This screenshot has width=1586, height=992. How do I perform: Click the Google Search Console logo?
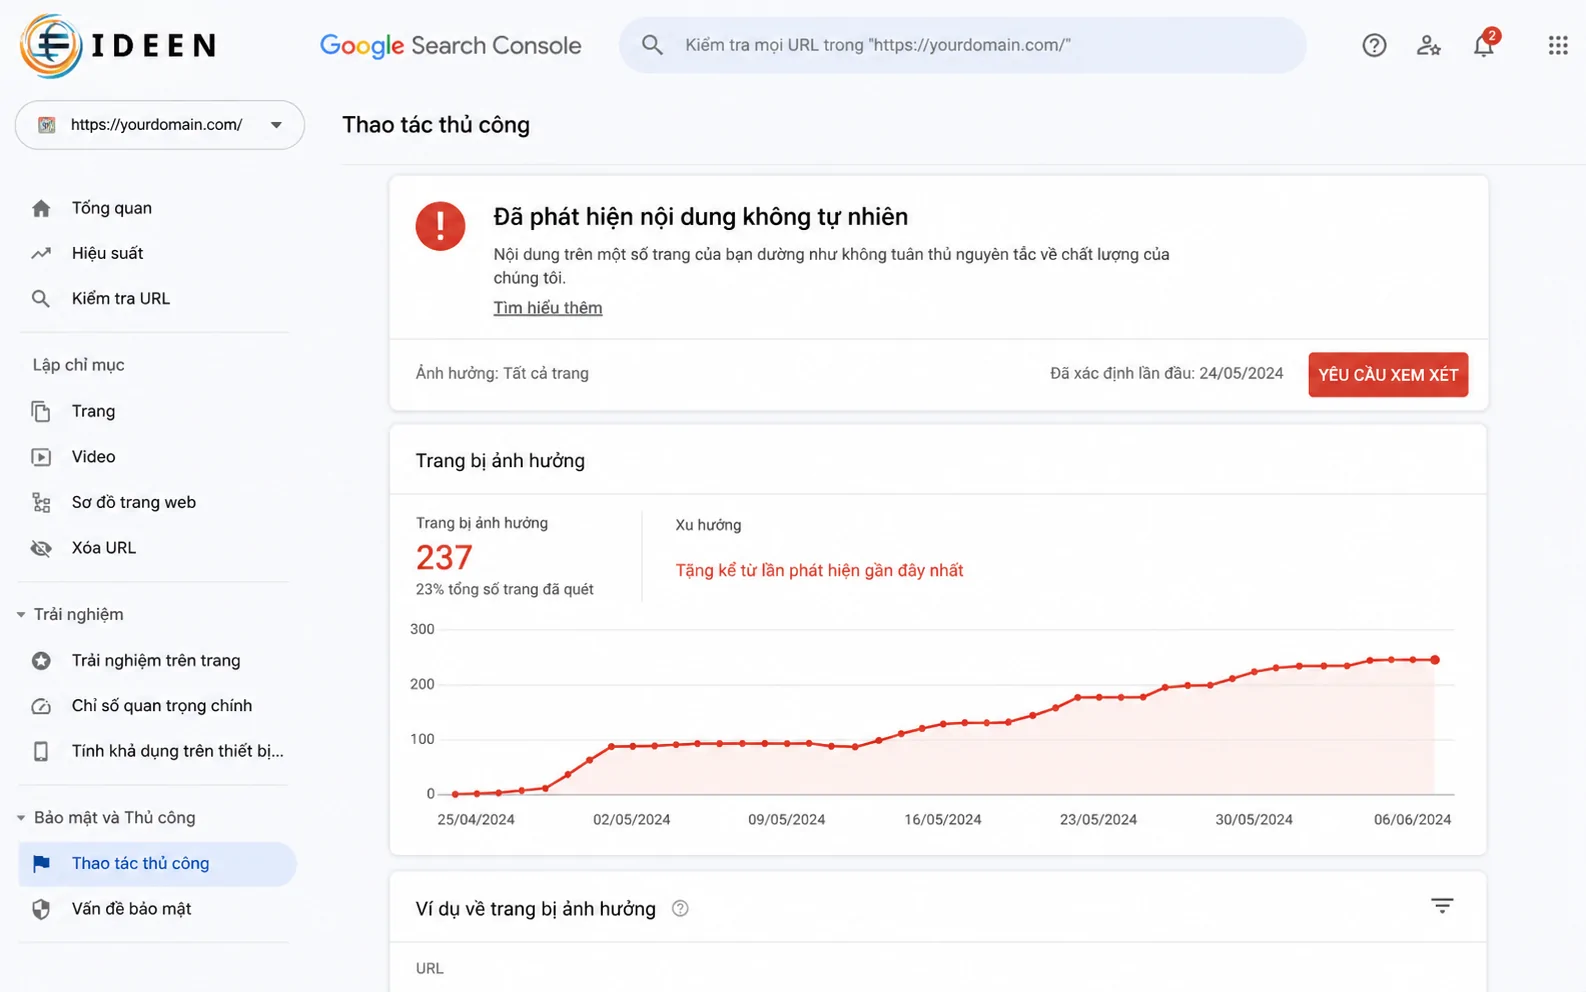[450, 45]
